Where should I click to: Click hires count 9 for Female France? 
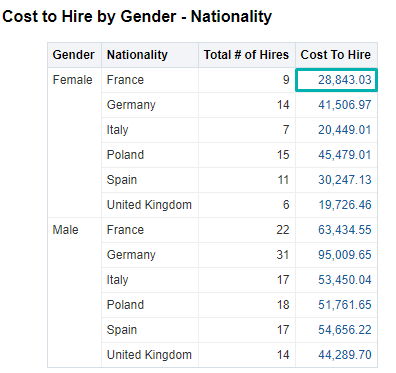(x=286, y=80)
